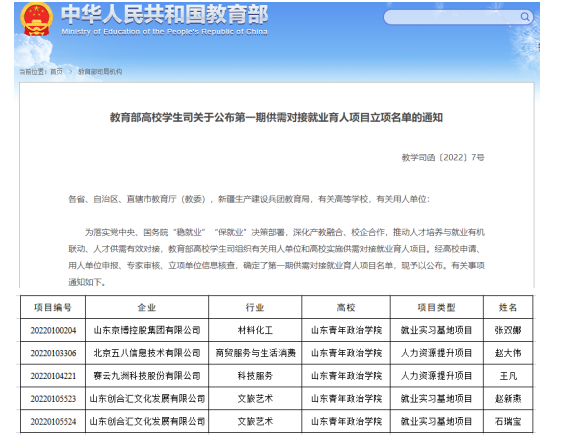Click the 北京五八信息技术有限公司 cell
562x442 pixels.
pyautogui.click(x=147, y=353)
